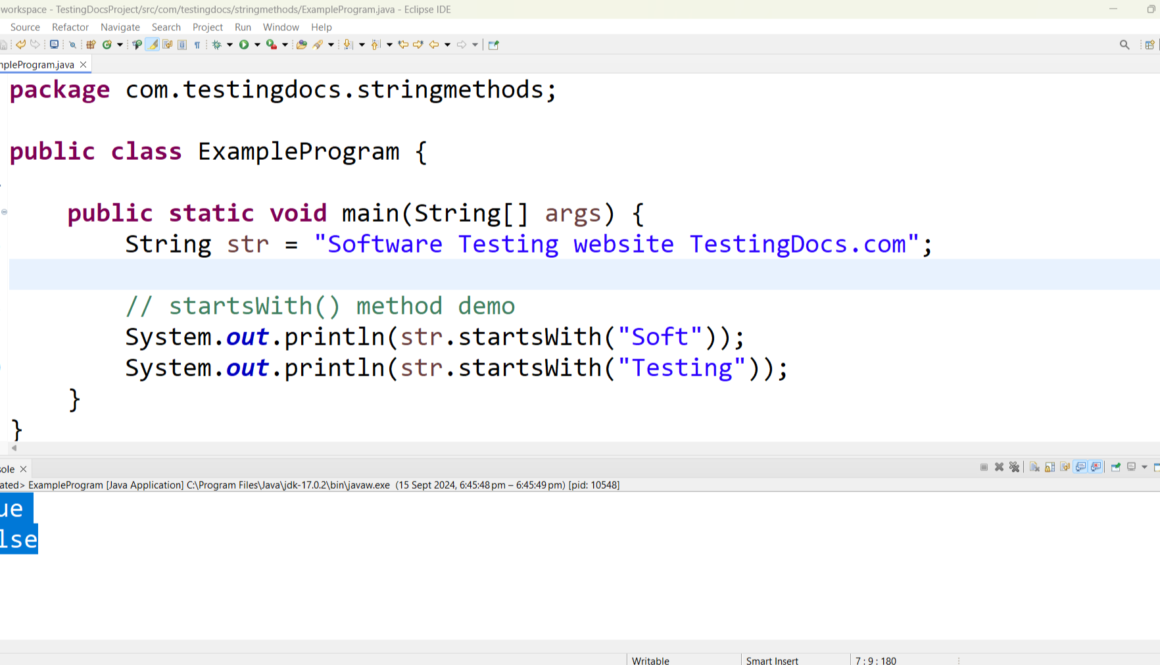Open the dropdown arrow beside the Debug icon
The image size is (1160, 665).
point(229,45)
